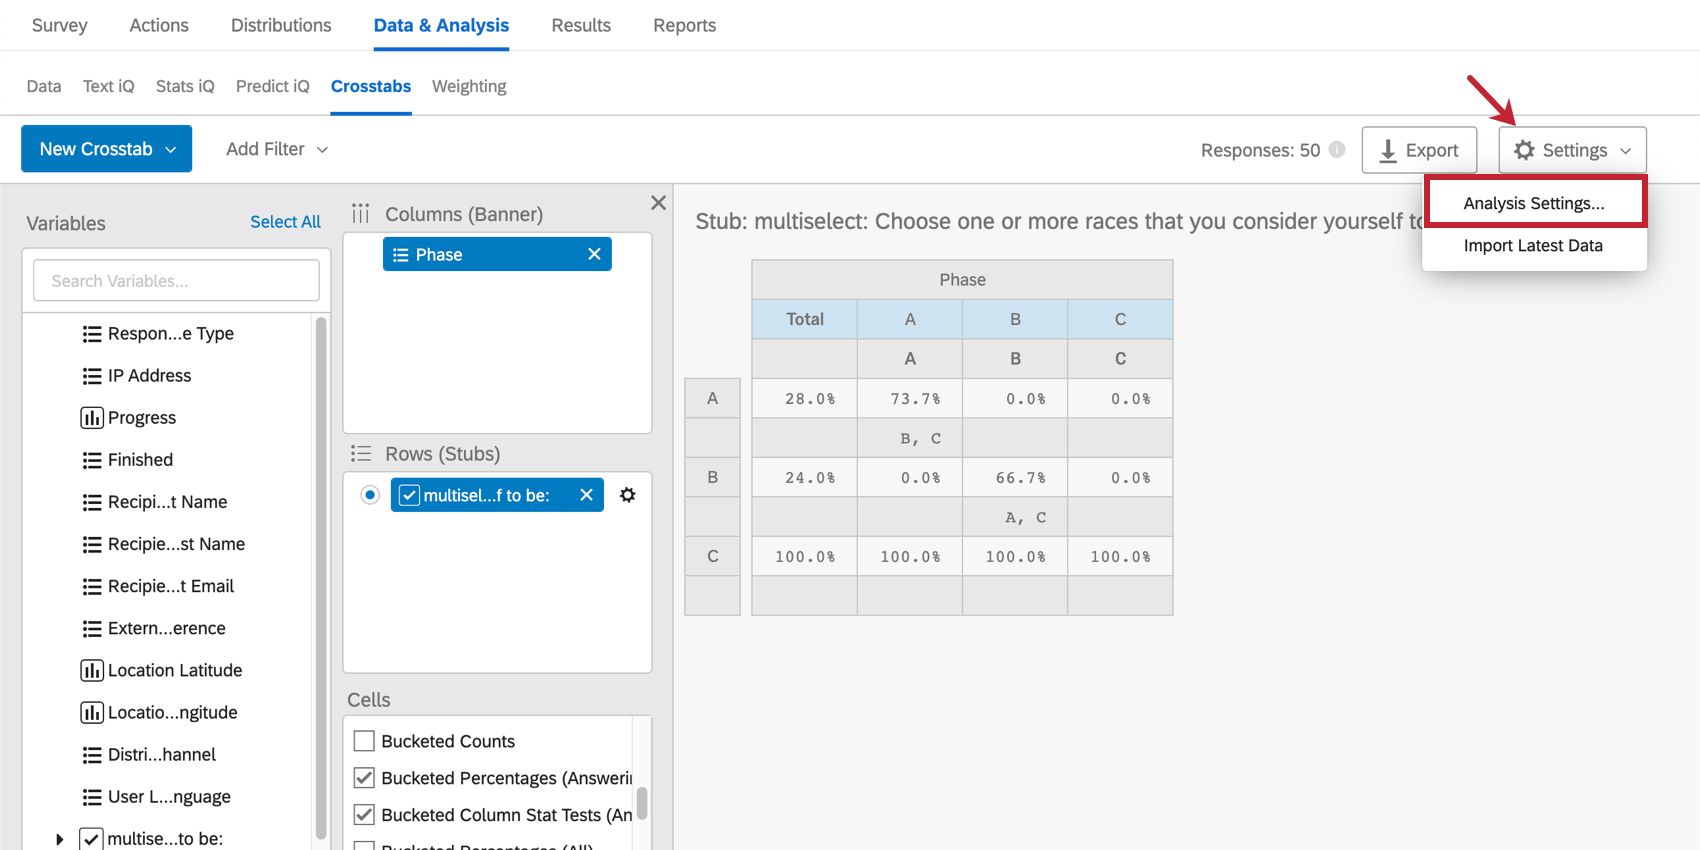Close the crosstab builder panel
Image resolution: width=1700 pixels, height=850 pixels.
(658, 203)
